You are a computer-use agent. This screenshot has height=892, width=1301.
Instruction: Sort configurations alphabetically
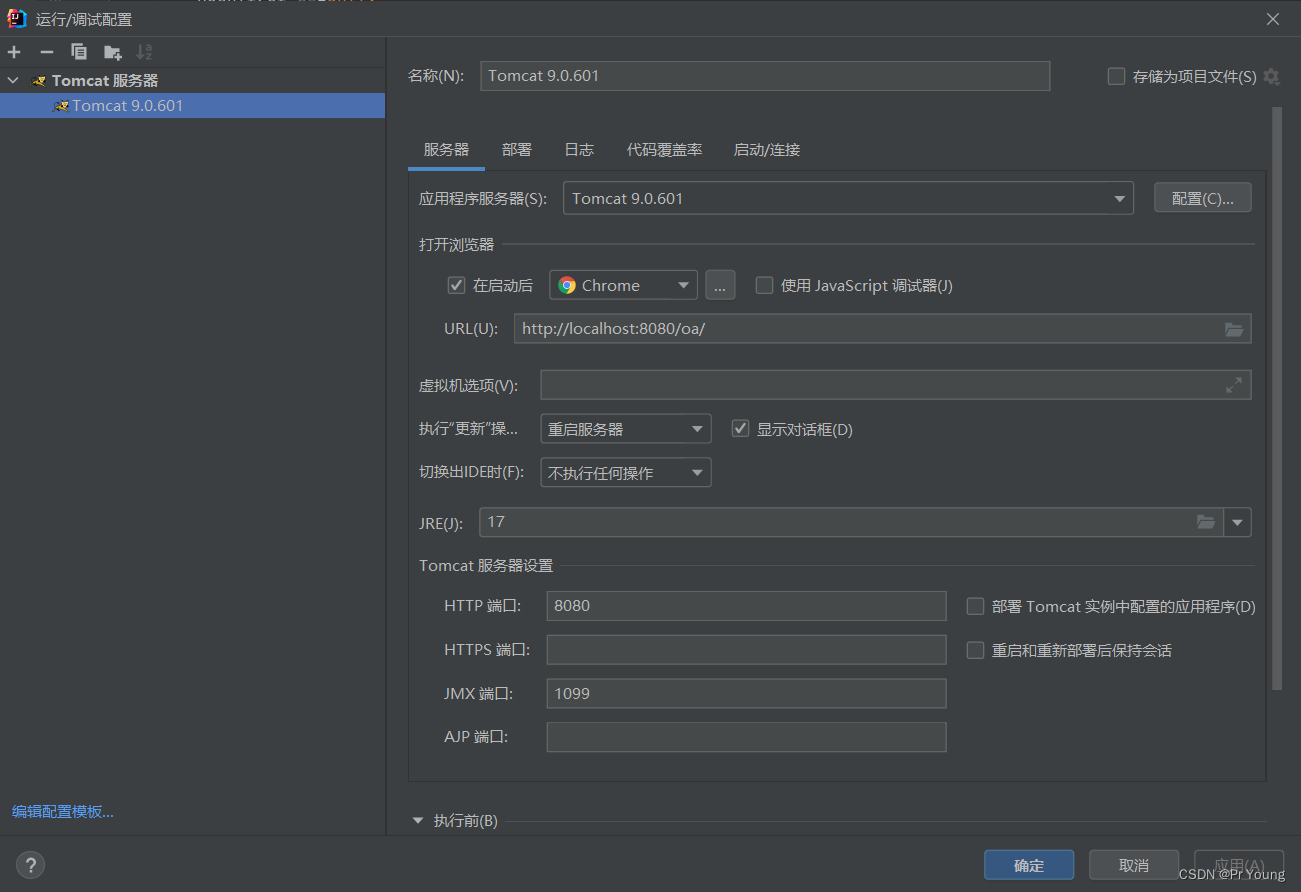[144, 51]
